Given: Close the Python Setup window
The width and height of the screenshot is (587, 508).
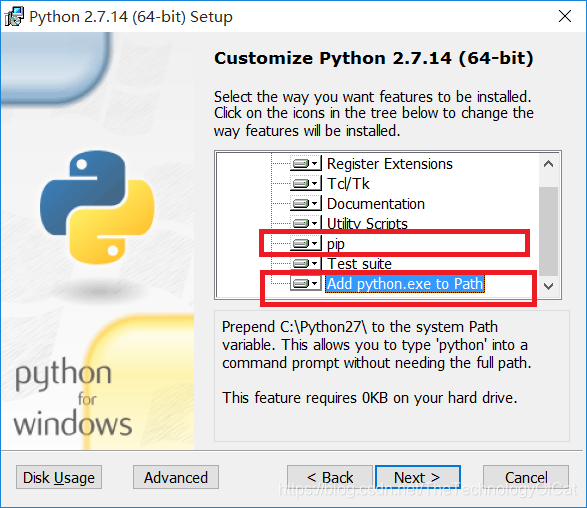Looking at the screenshot, I should pyautogui.click(x=565, y=16).
